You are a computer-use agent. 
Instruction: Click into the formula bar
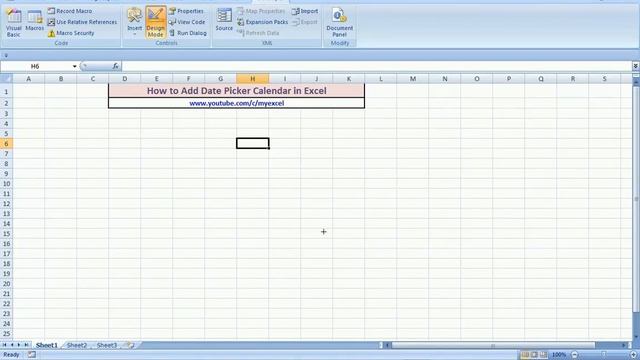[x=376, y=66]
